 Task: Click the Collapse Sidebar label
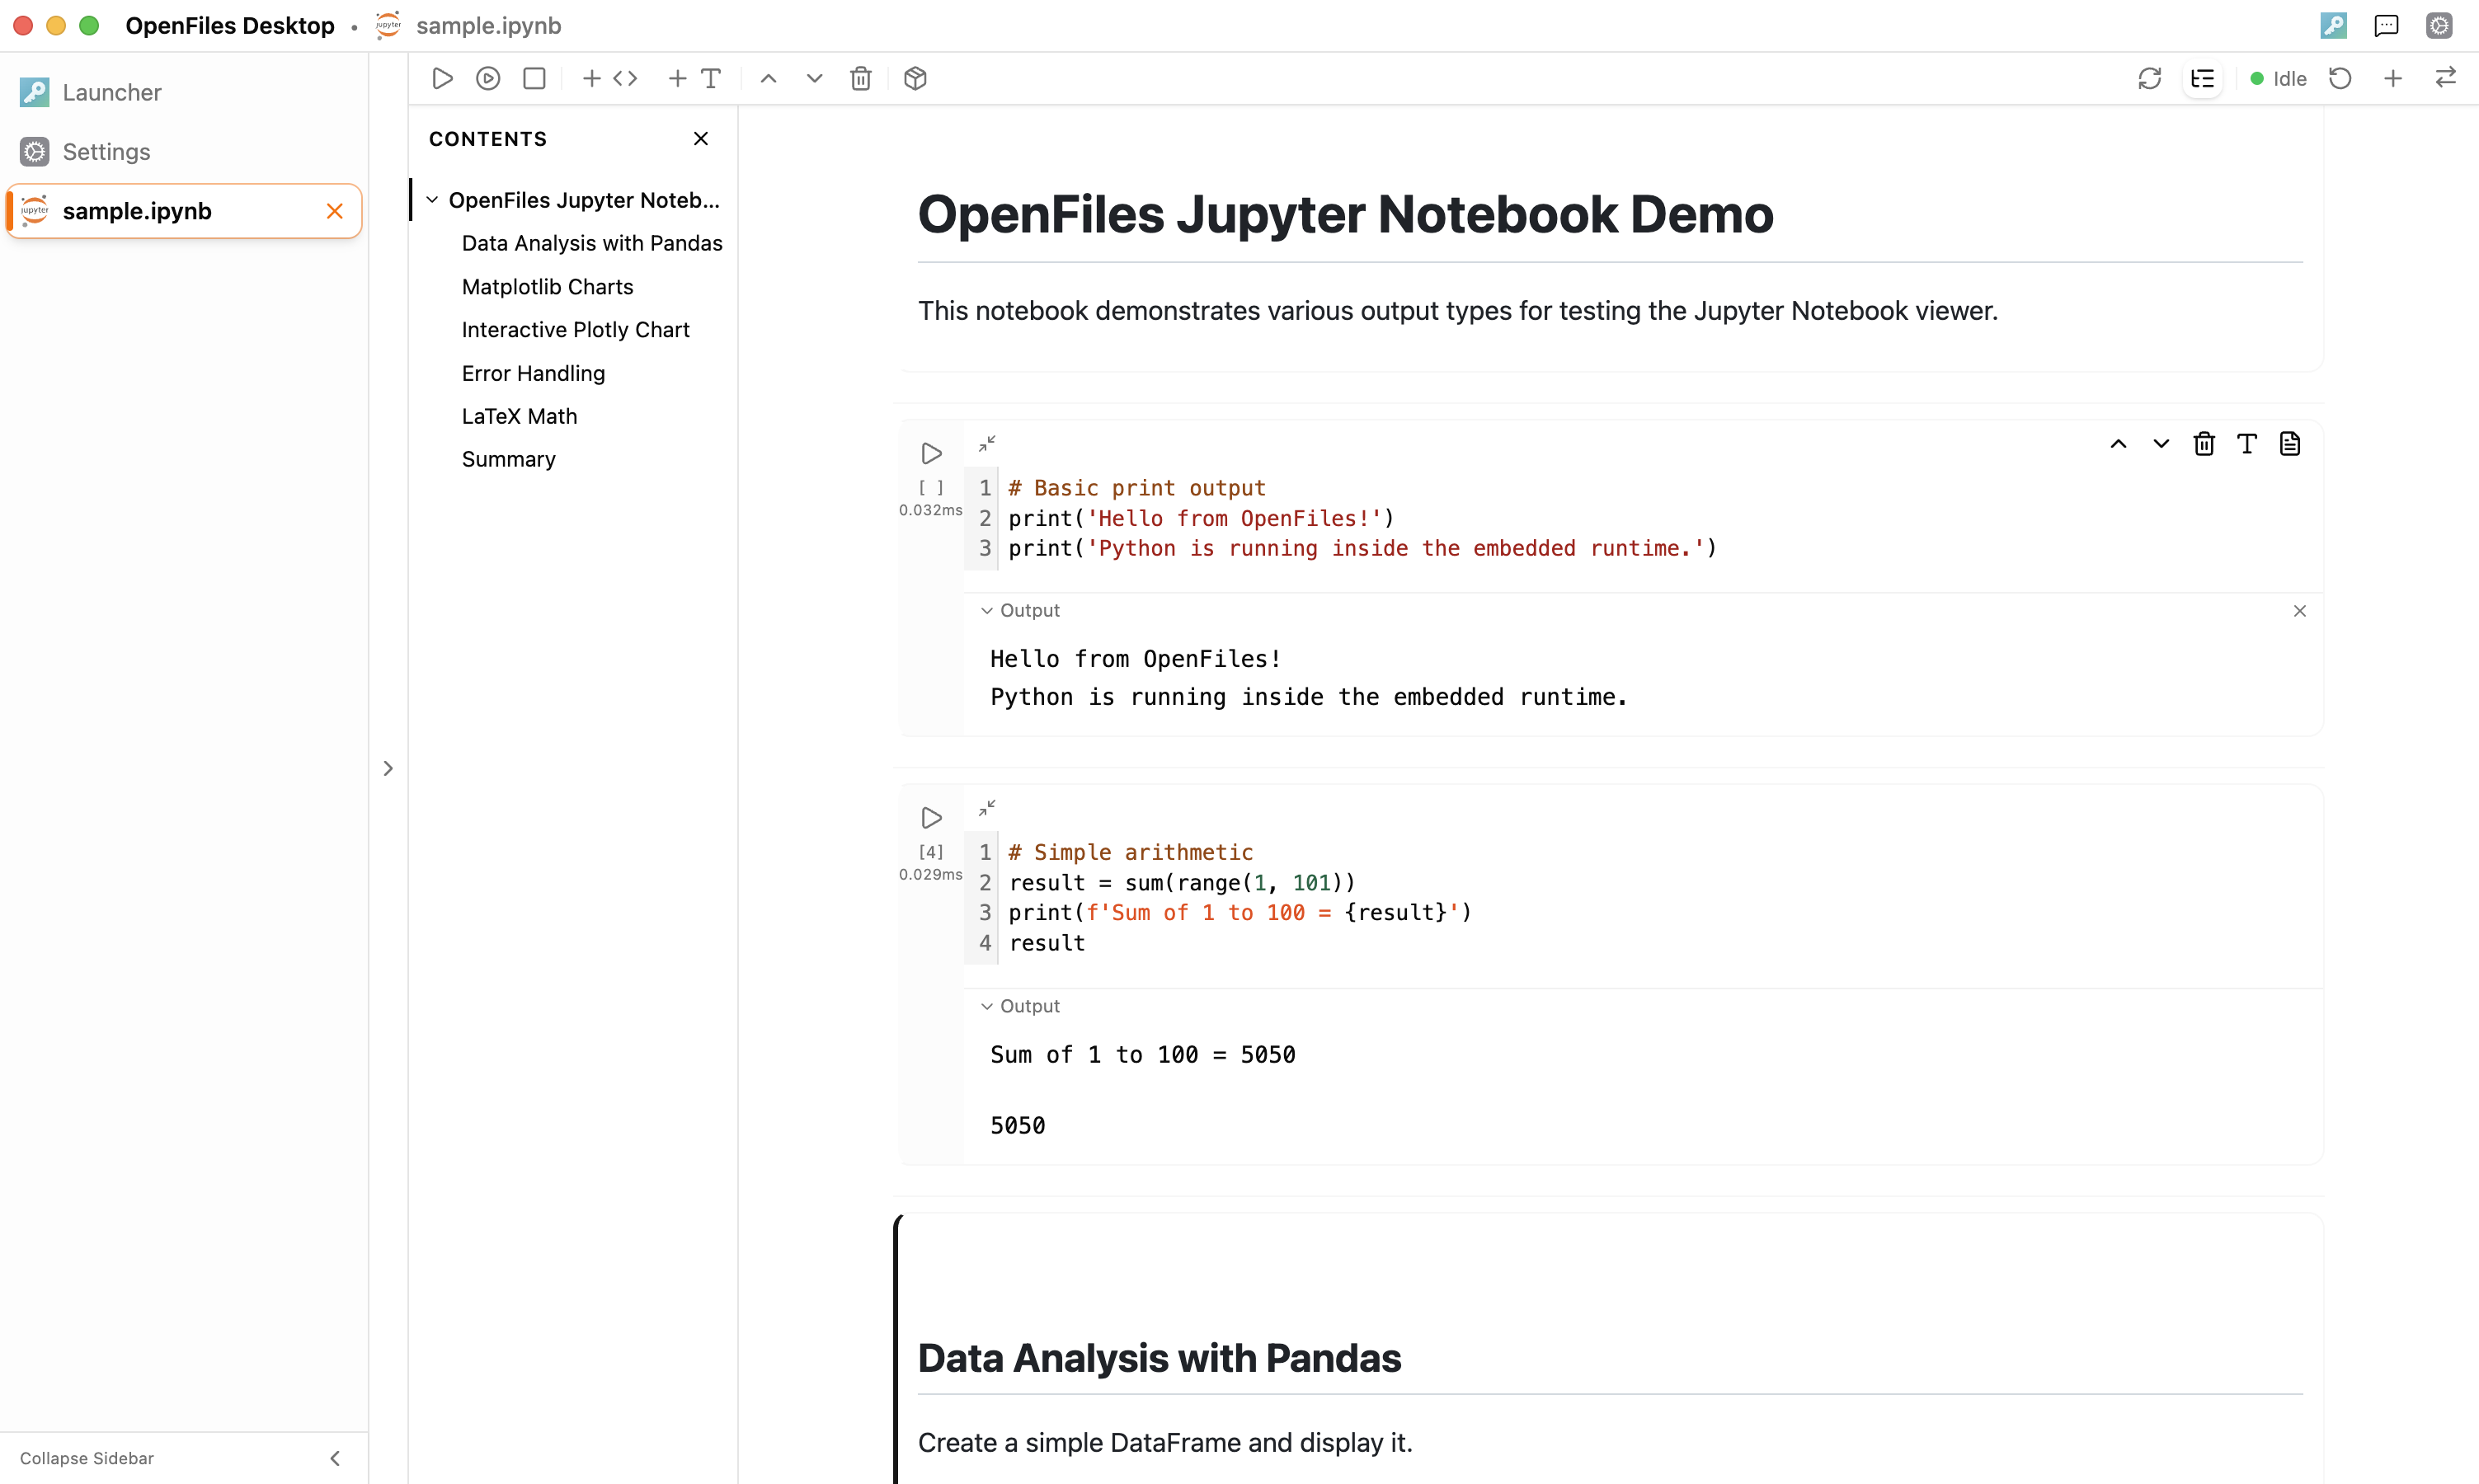point(87,1458)
